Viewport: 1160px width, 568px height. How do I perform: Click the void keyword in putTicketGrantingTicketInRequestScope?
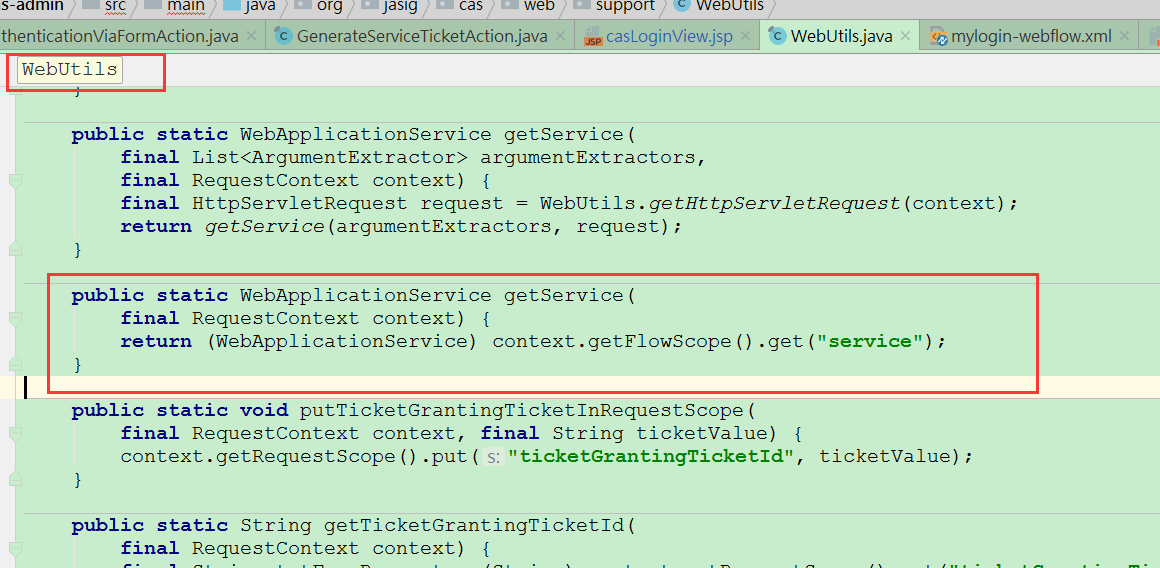click(263, 410)
